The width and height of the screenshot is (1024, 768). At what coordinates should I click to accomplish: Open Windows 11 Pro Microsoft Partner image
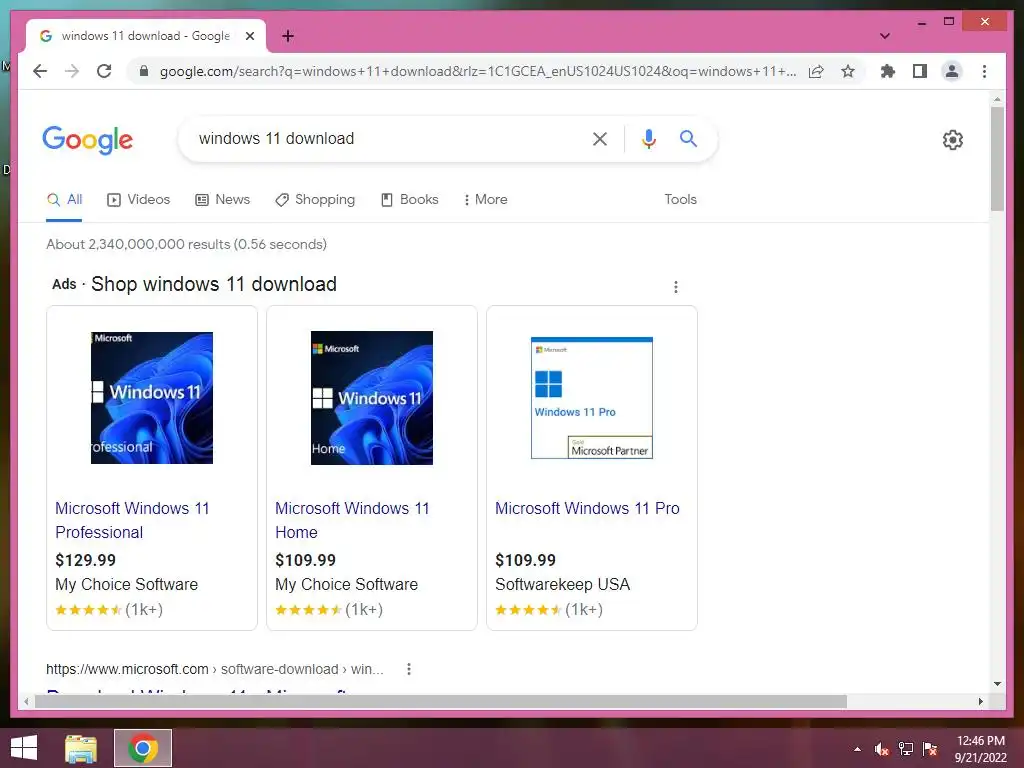[x=592, y=398]
